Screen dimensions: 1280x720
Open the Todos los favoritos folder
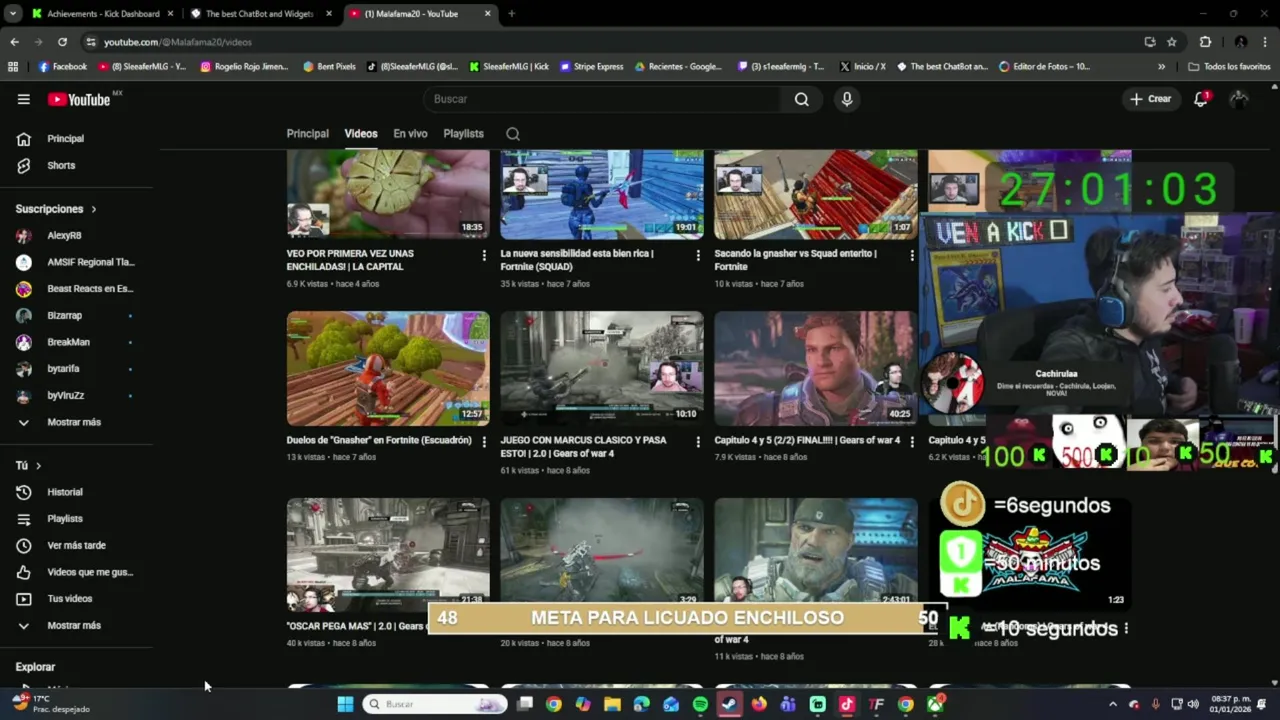[1229, 67]
